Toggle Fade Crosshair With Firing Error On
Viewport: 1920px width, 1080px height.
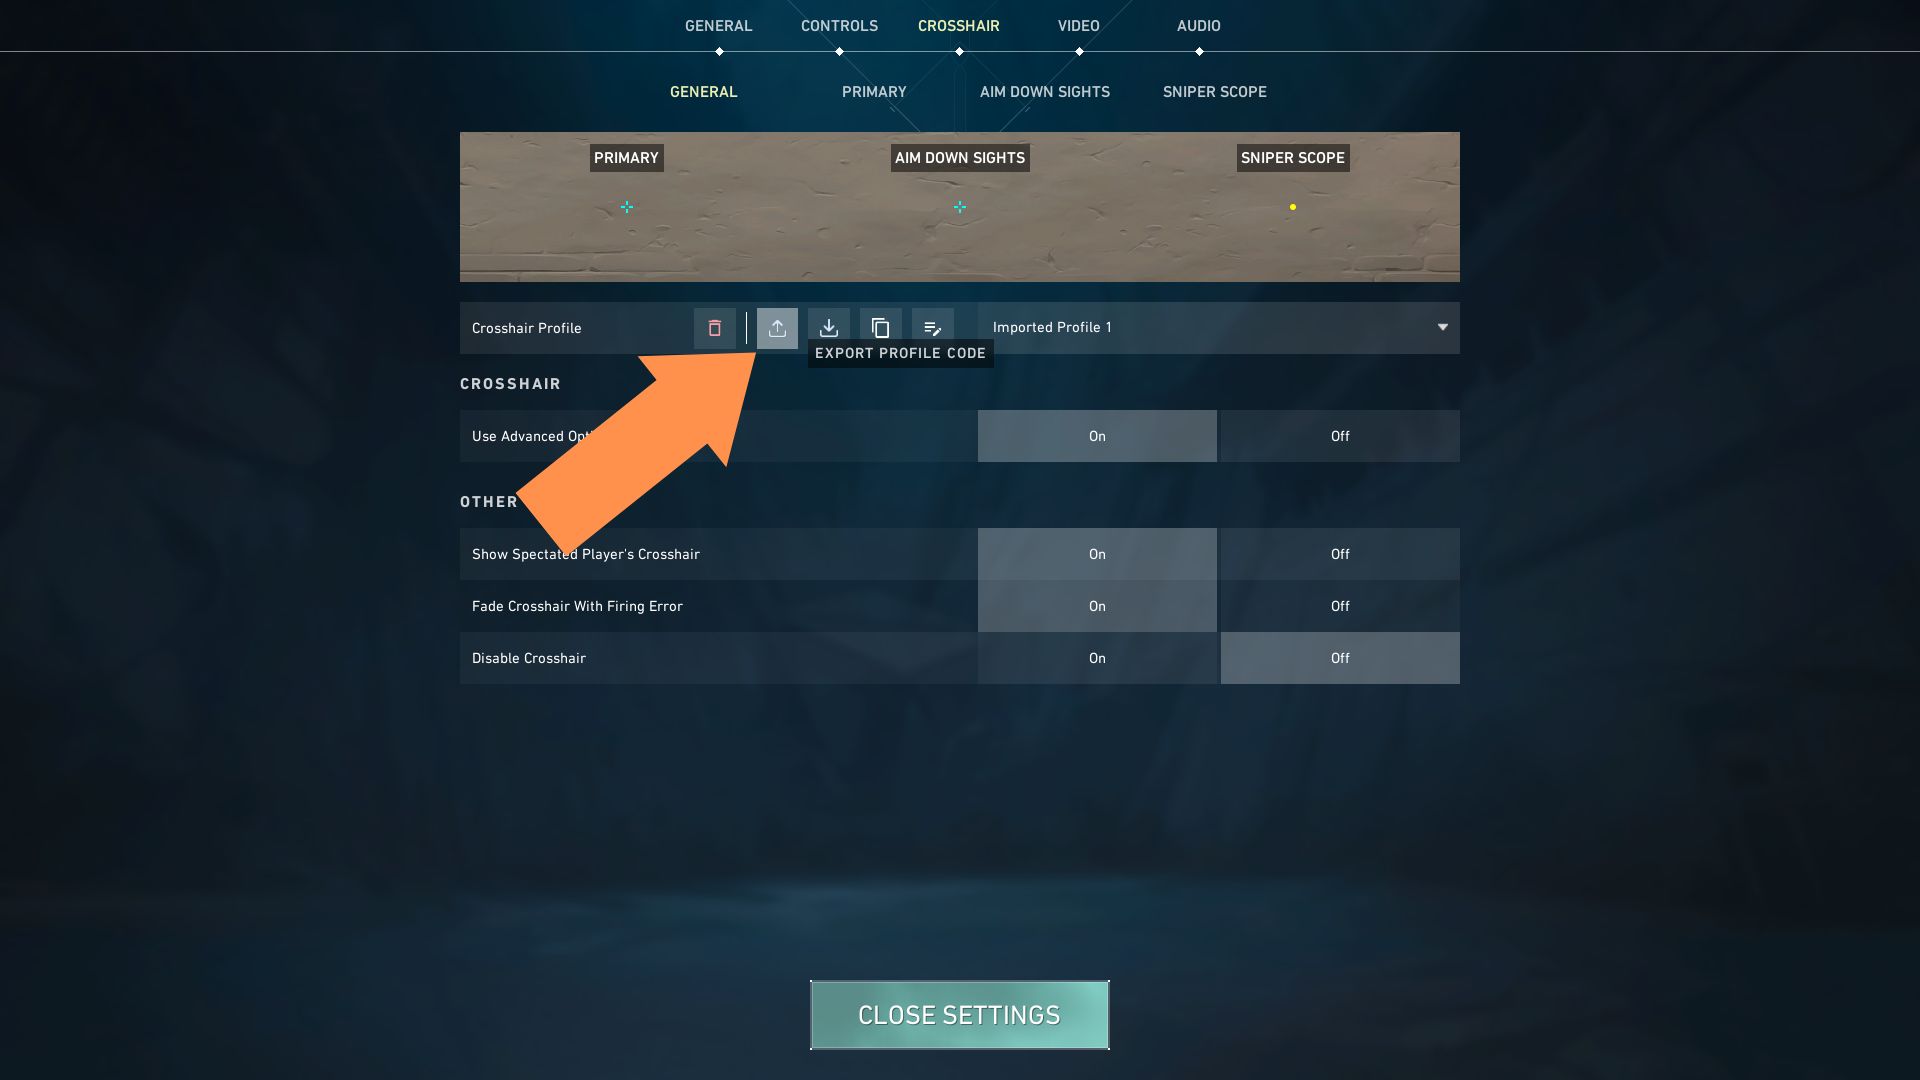[x=1097, y=605]
